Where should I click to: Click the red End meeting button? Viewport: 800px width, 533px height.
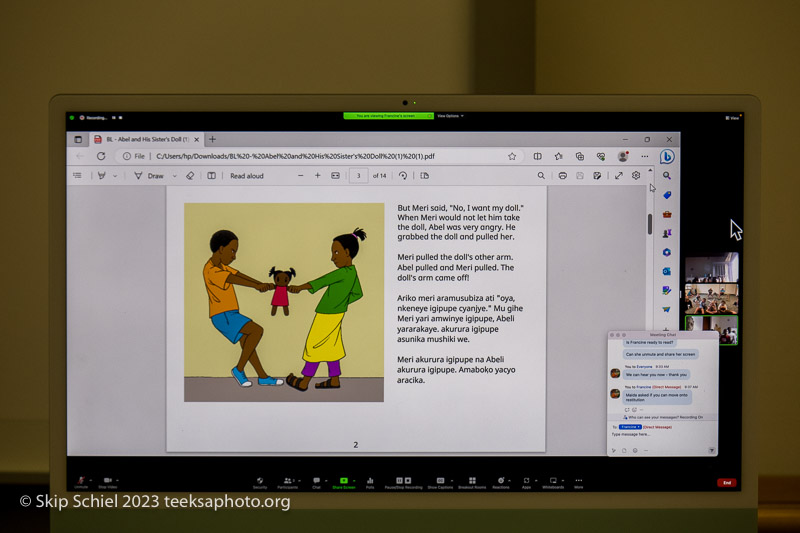pyautogui.click(x=727, y=483)
